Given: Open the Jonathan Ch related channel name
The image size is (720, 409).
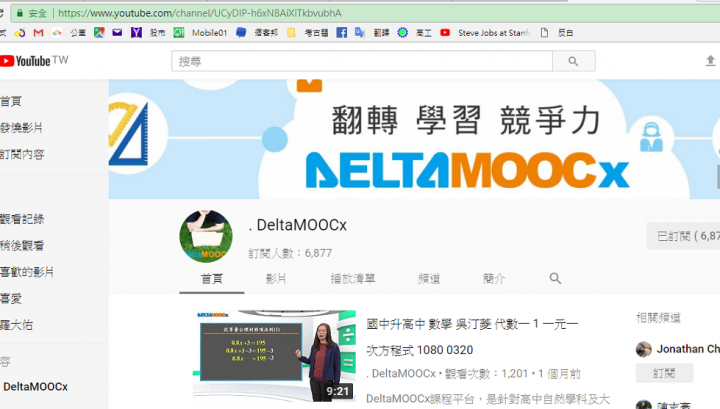Looking at the screenshot, I should point(688,349).
